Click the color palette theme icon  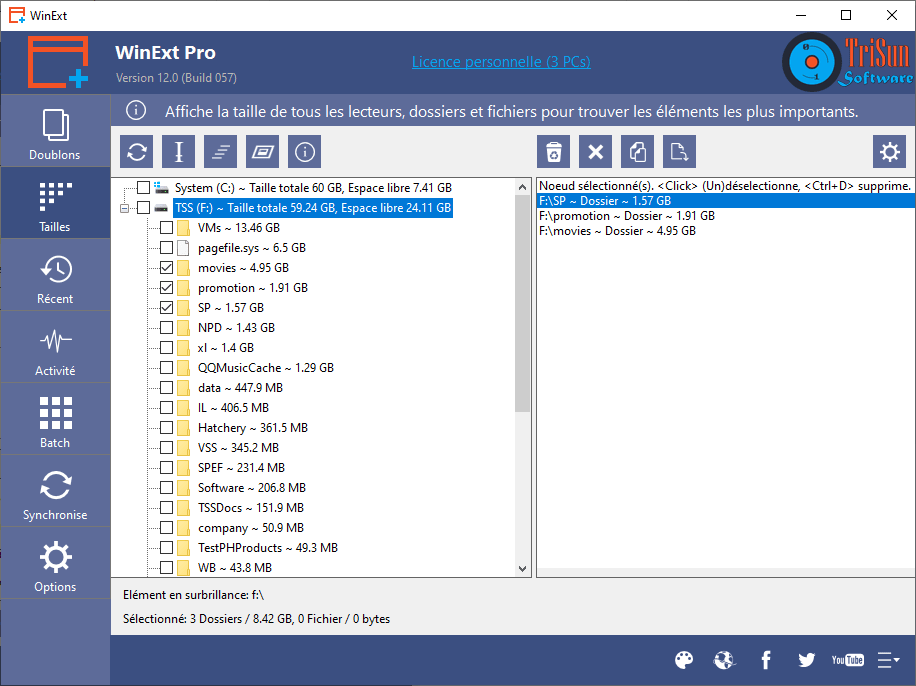[x=684, y=660]
